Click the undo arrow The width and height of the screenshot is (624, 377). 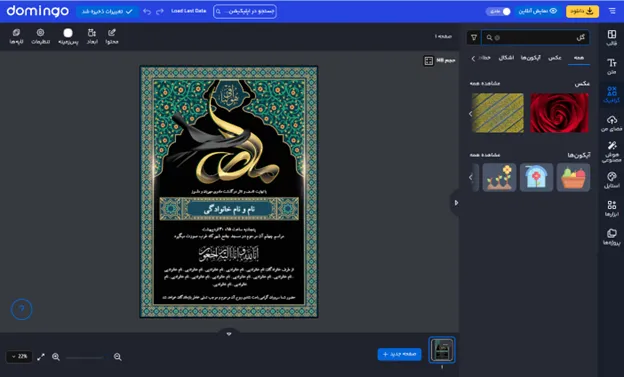[x=147, y=12]
